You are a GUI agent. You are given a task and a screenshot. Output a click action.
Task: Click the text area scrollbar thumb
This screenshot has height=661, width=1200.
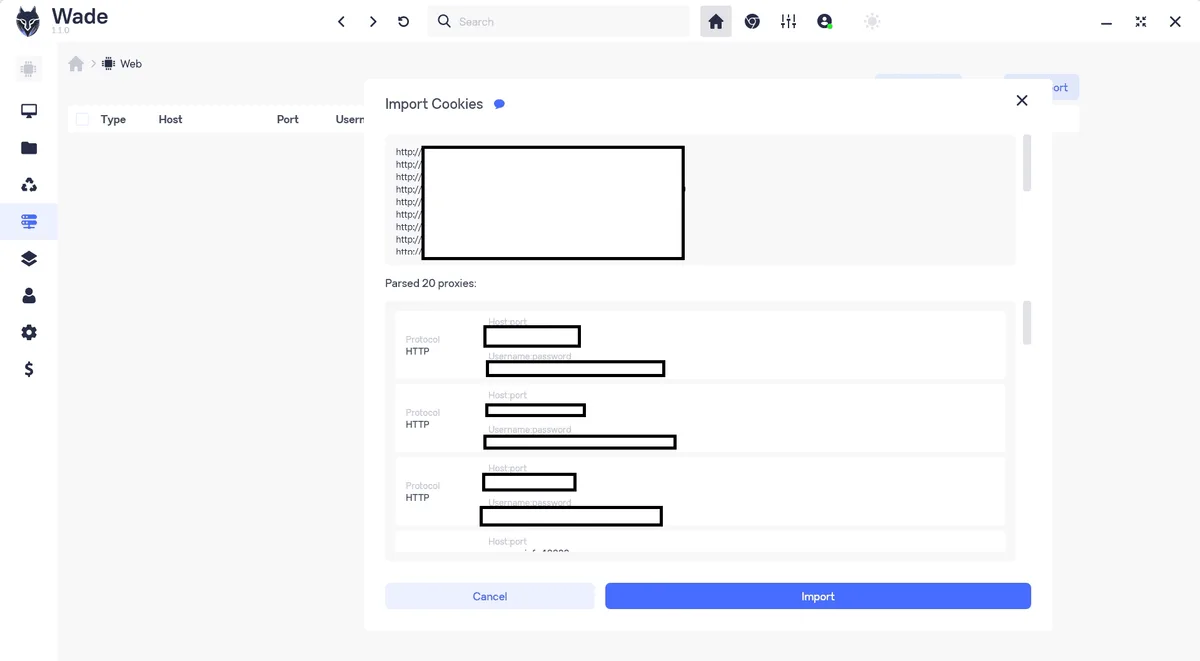(x=1027, y=163)
